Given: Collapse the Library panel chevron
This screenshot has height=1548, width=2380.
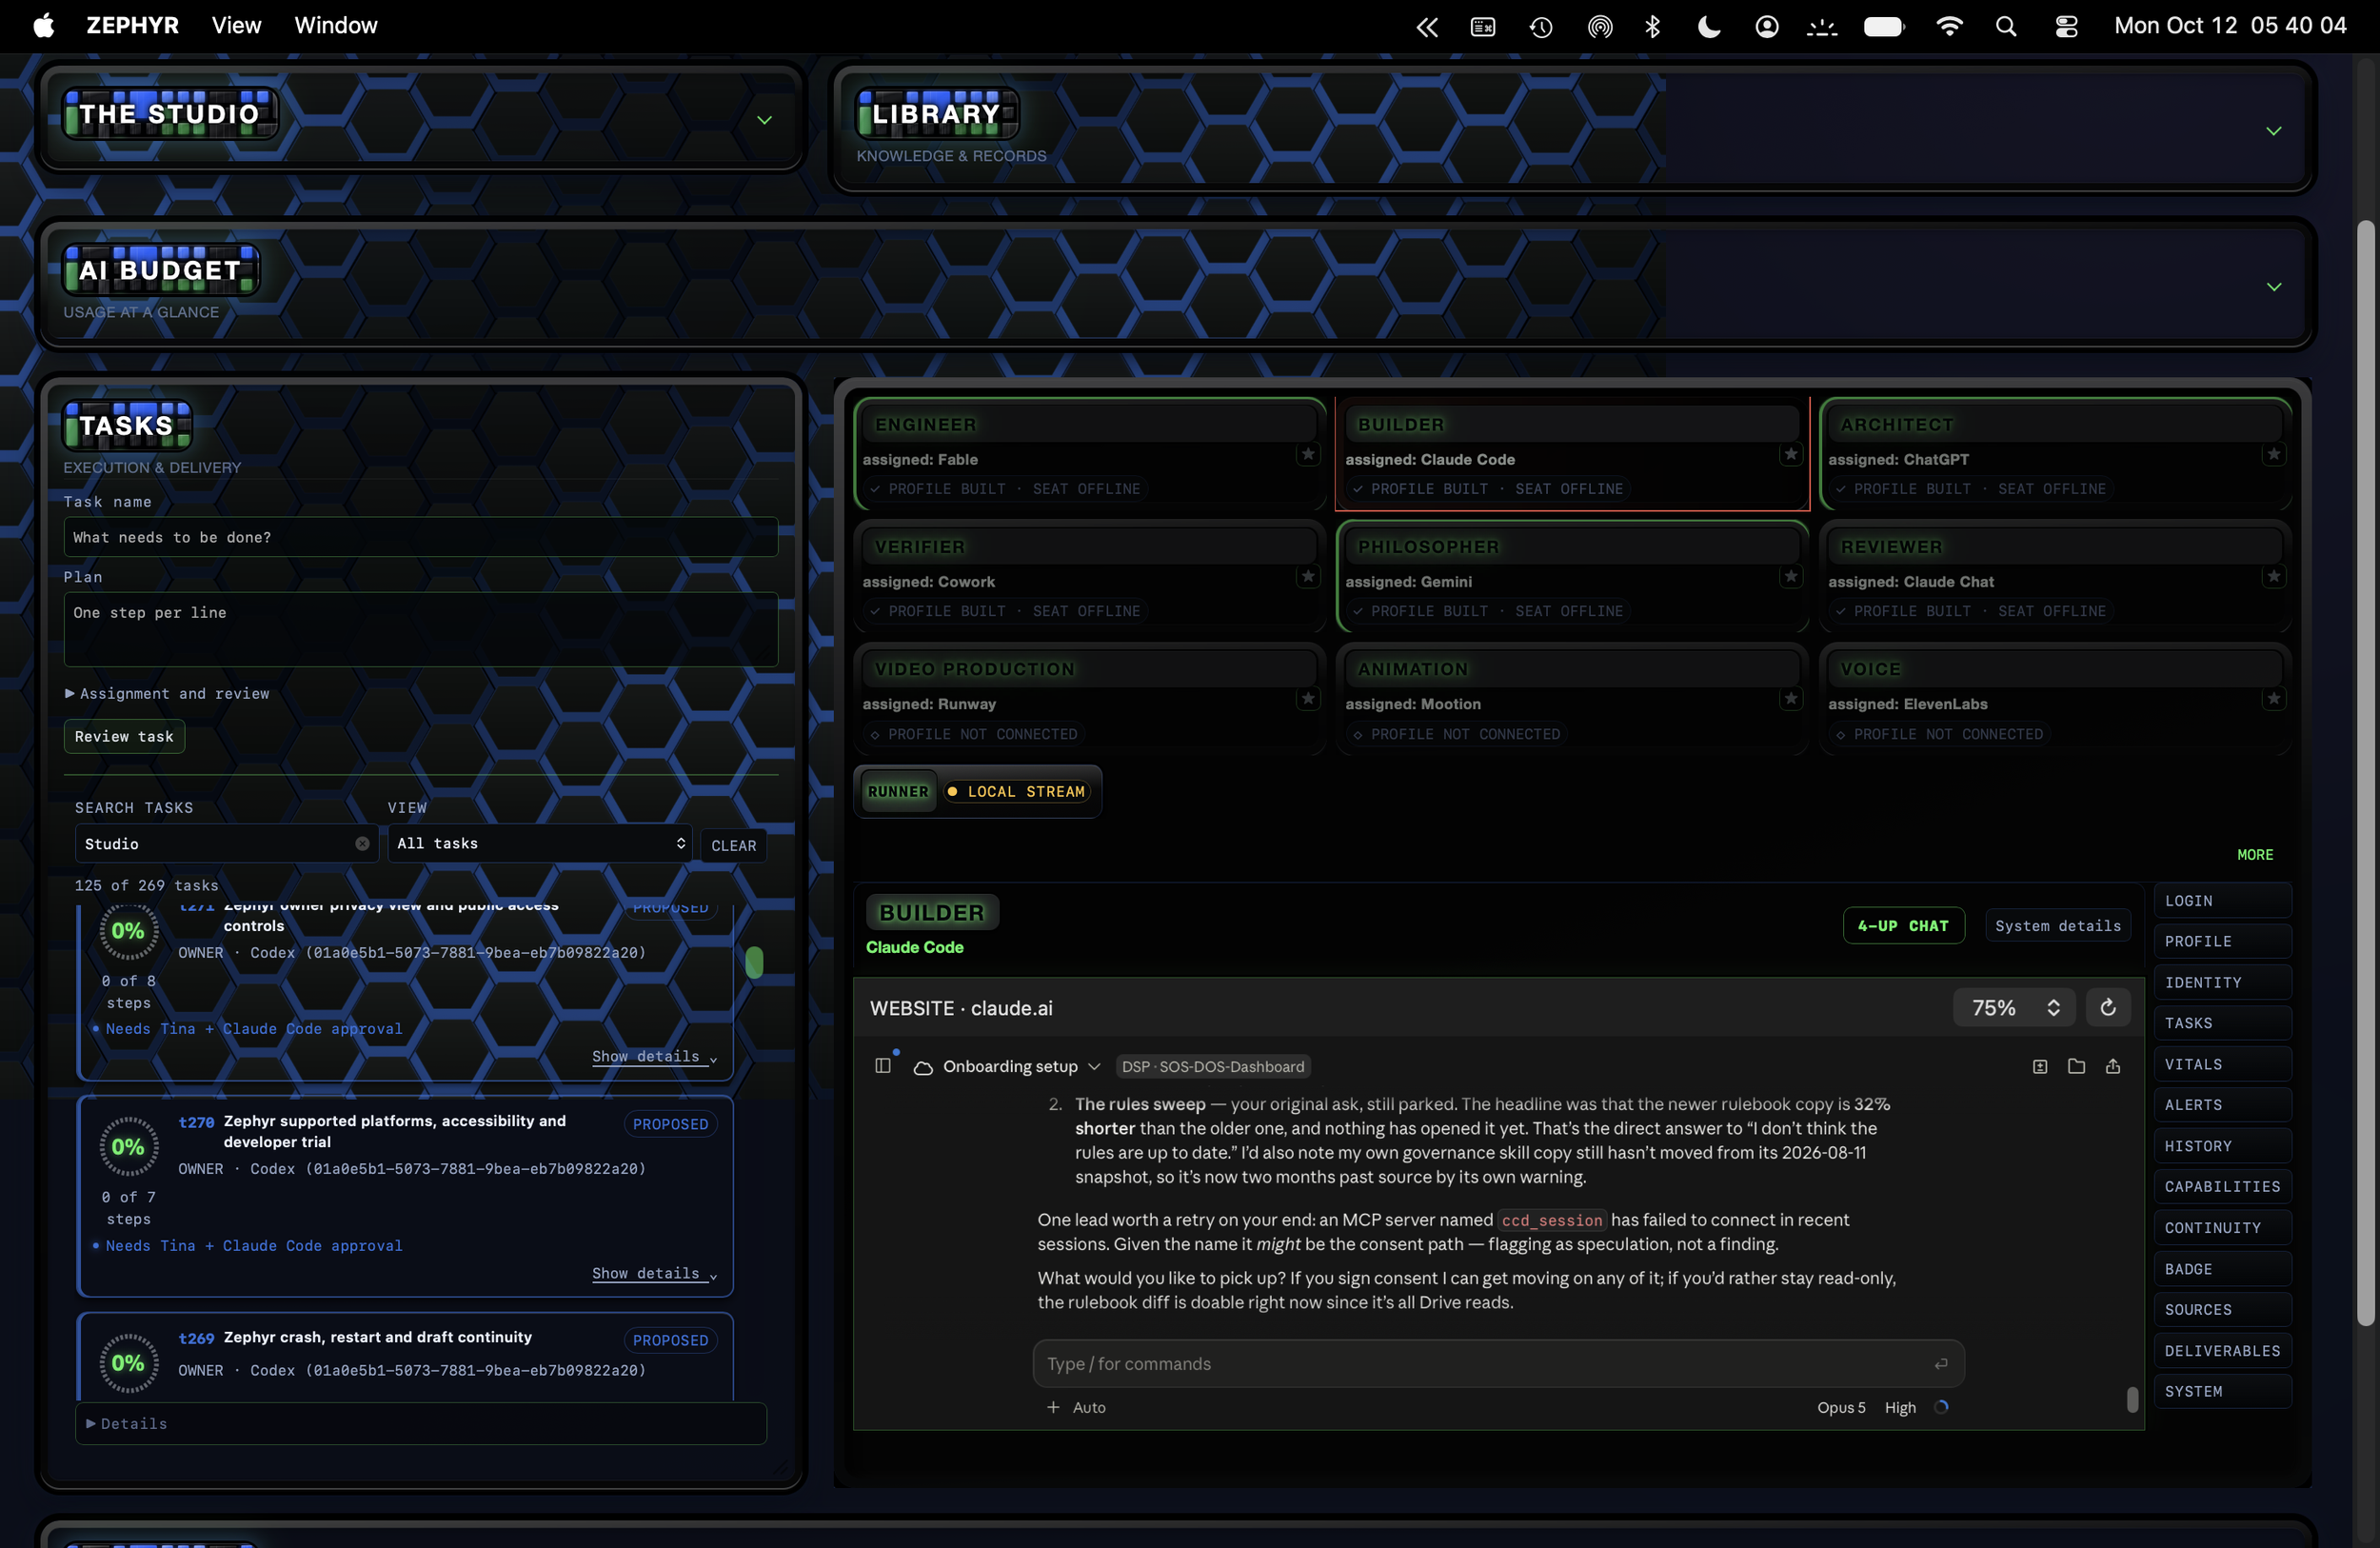Looking at the screenshot, I should point(2274,131).
